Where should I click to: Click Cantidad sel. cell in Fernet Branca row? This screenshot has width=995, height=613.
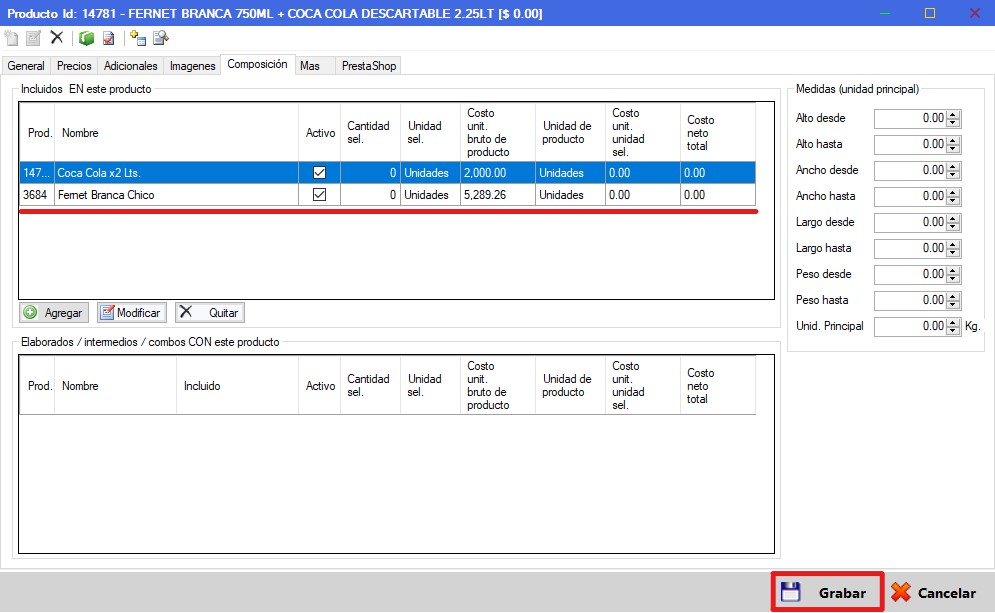[370, 195]
